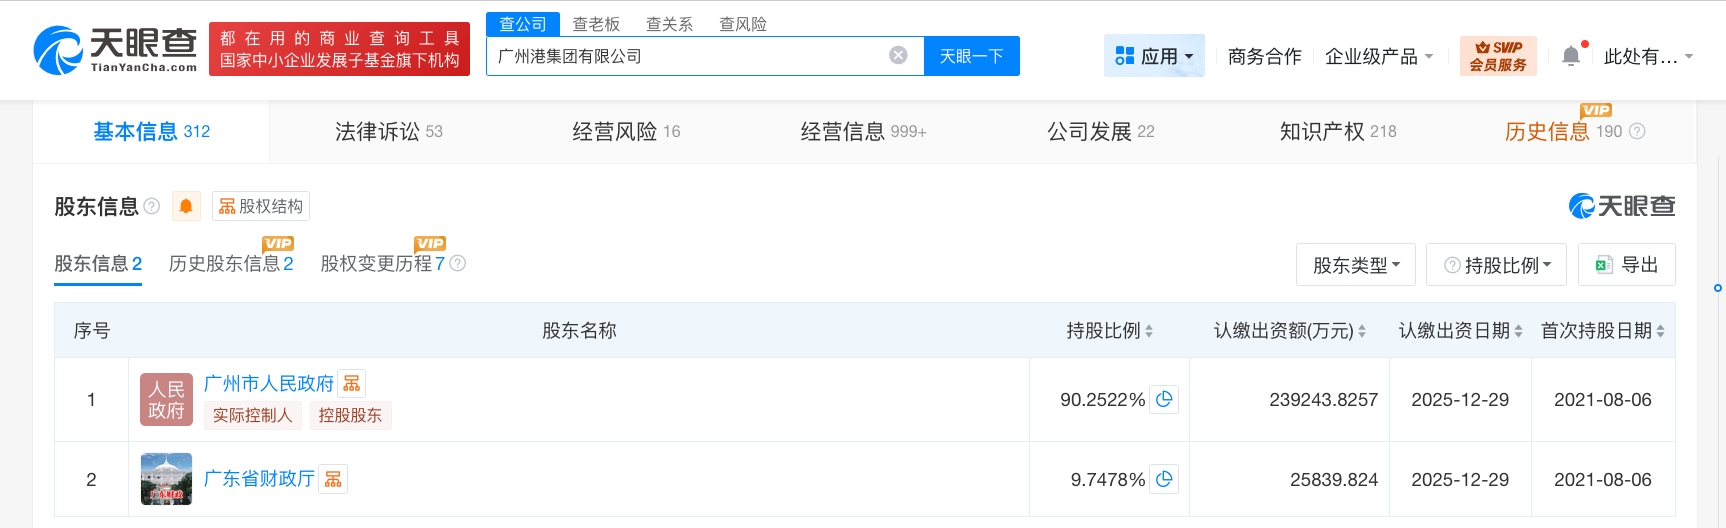1726x528 pixels.
Task: Click the company name search field
Action: 685,56
